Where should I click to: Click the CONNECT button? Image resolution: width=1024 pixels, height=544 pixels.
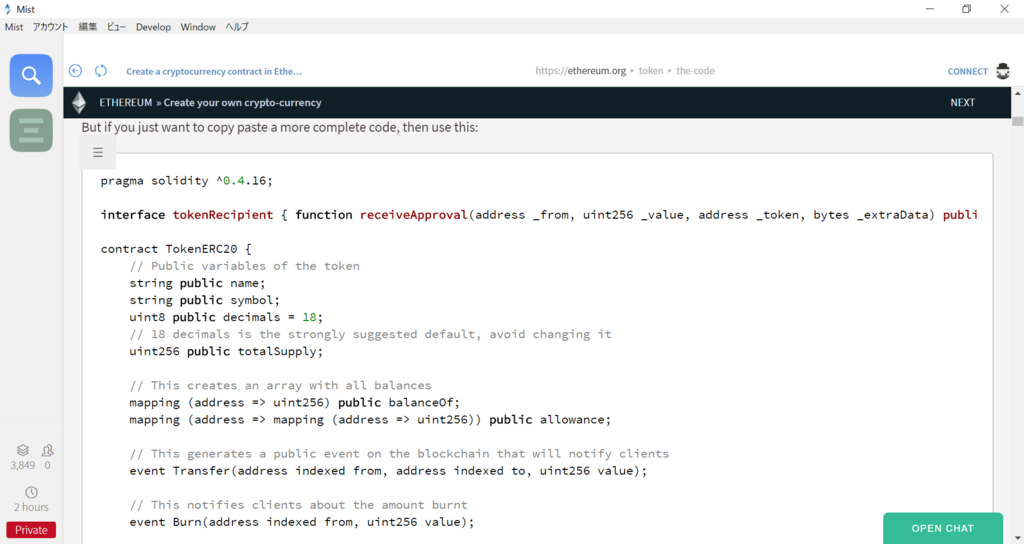(967, 71)
